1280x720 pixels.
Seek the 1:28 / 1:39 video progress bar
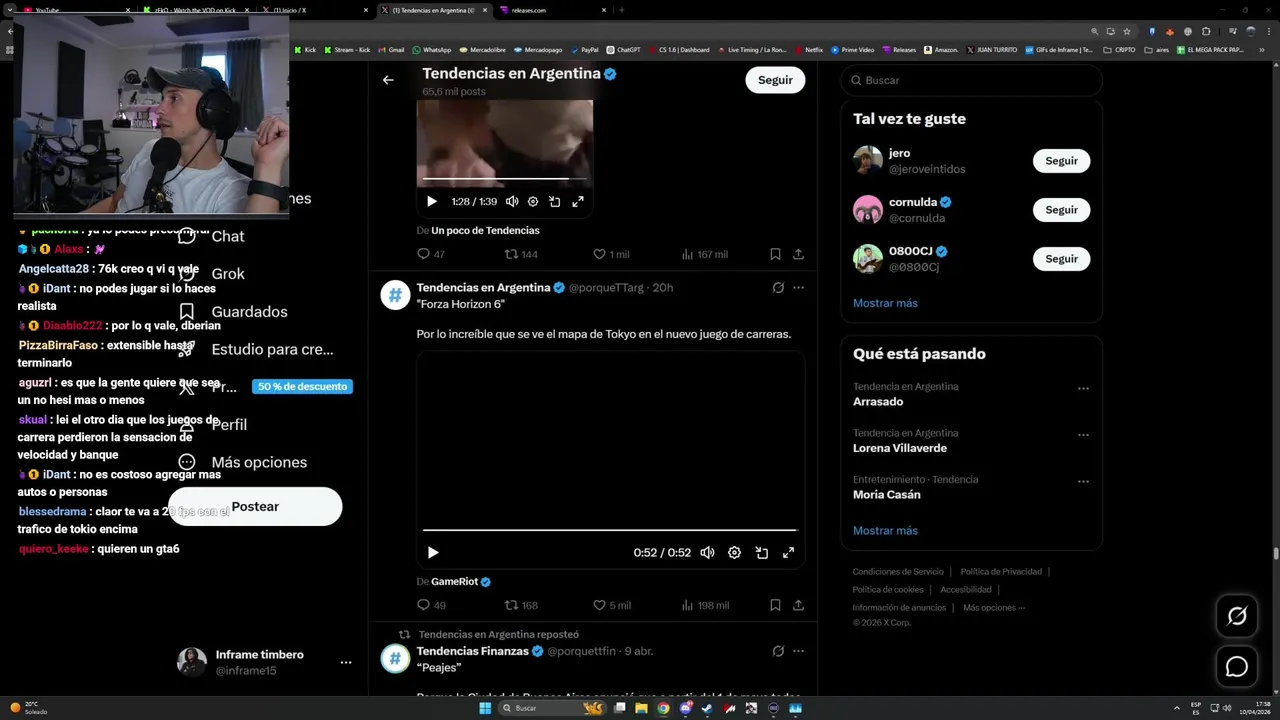coord(504,179)
